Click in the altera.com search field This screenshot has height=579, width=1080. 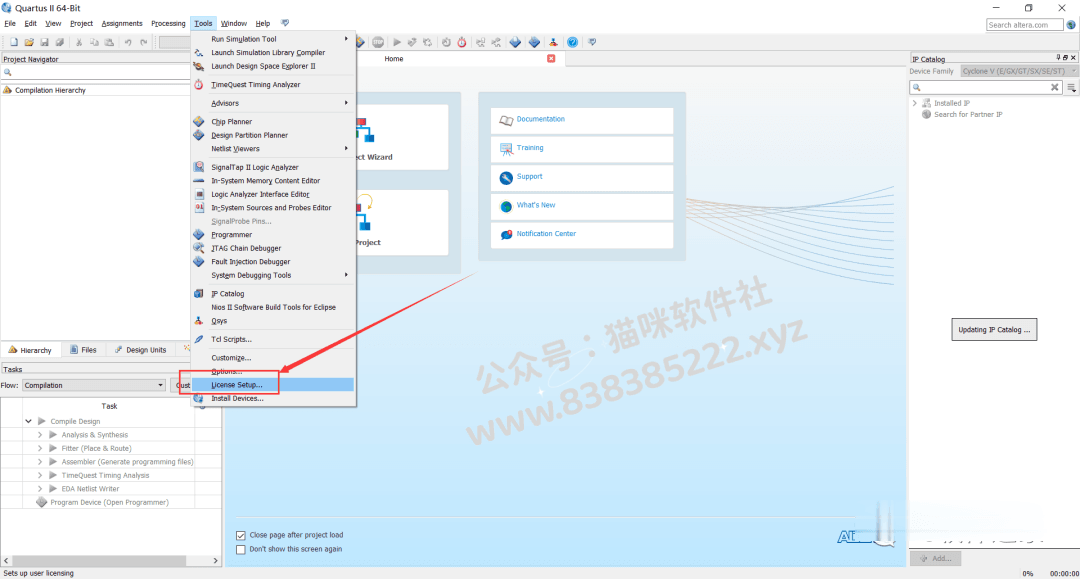(1024, 25)
